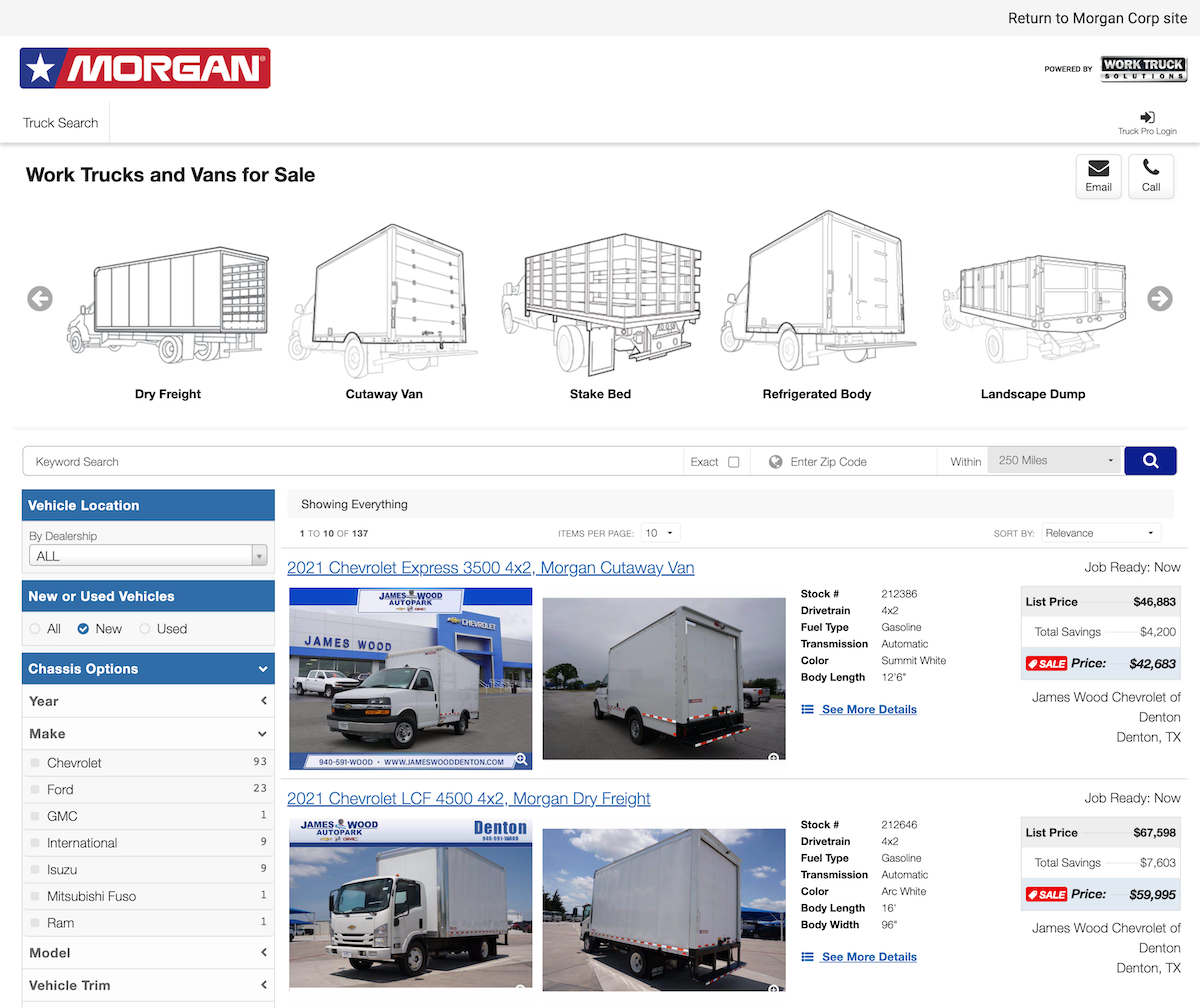Click the zoom icon on the dealership thumbnail
The image size is (1200, 1008).
521,758
